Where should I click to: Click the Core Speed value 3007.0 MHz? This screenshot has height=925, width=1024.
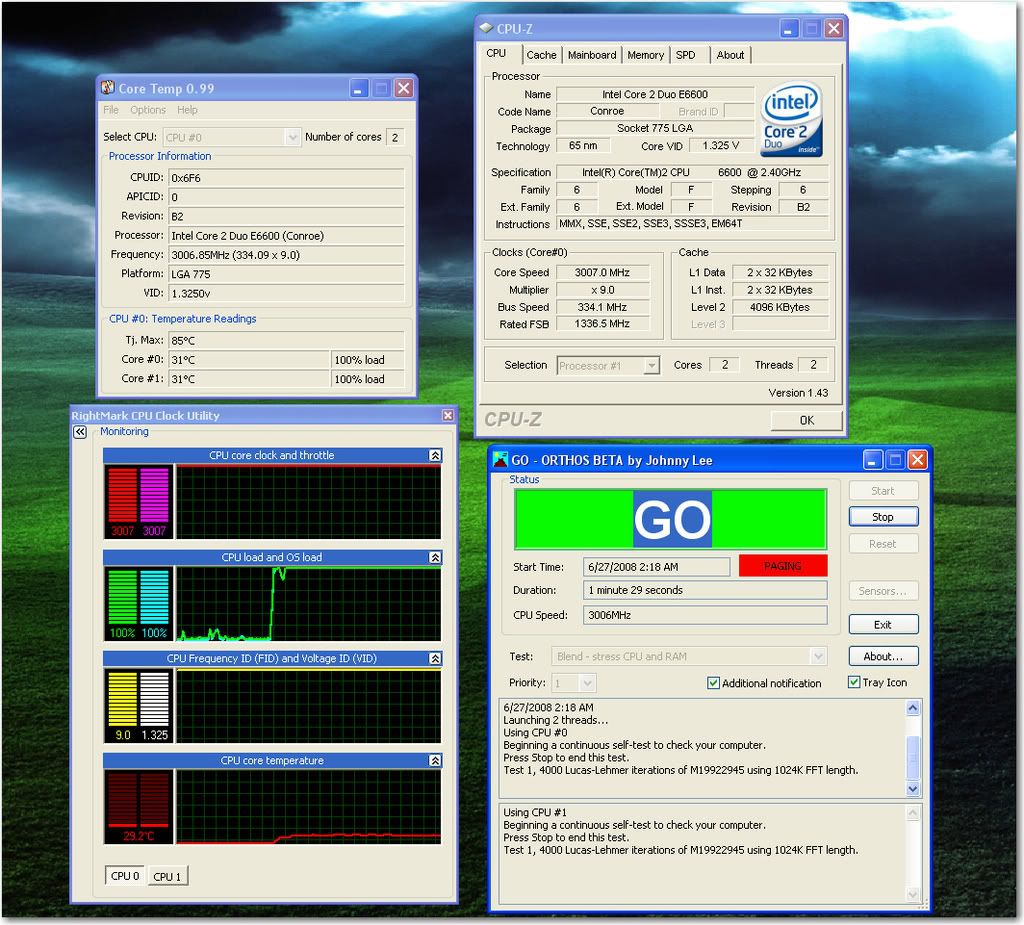602,272
